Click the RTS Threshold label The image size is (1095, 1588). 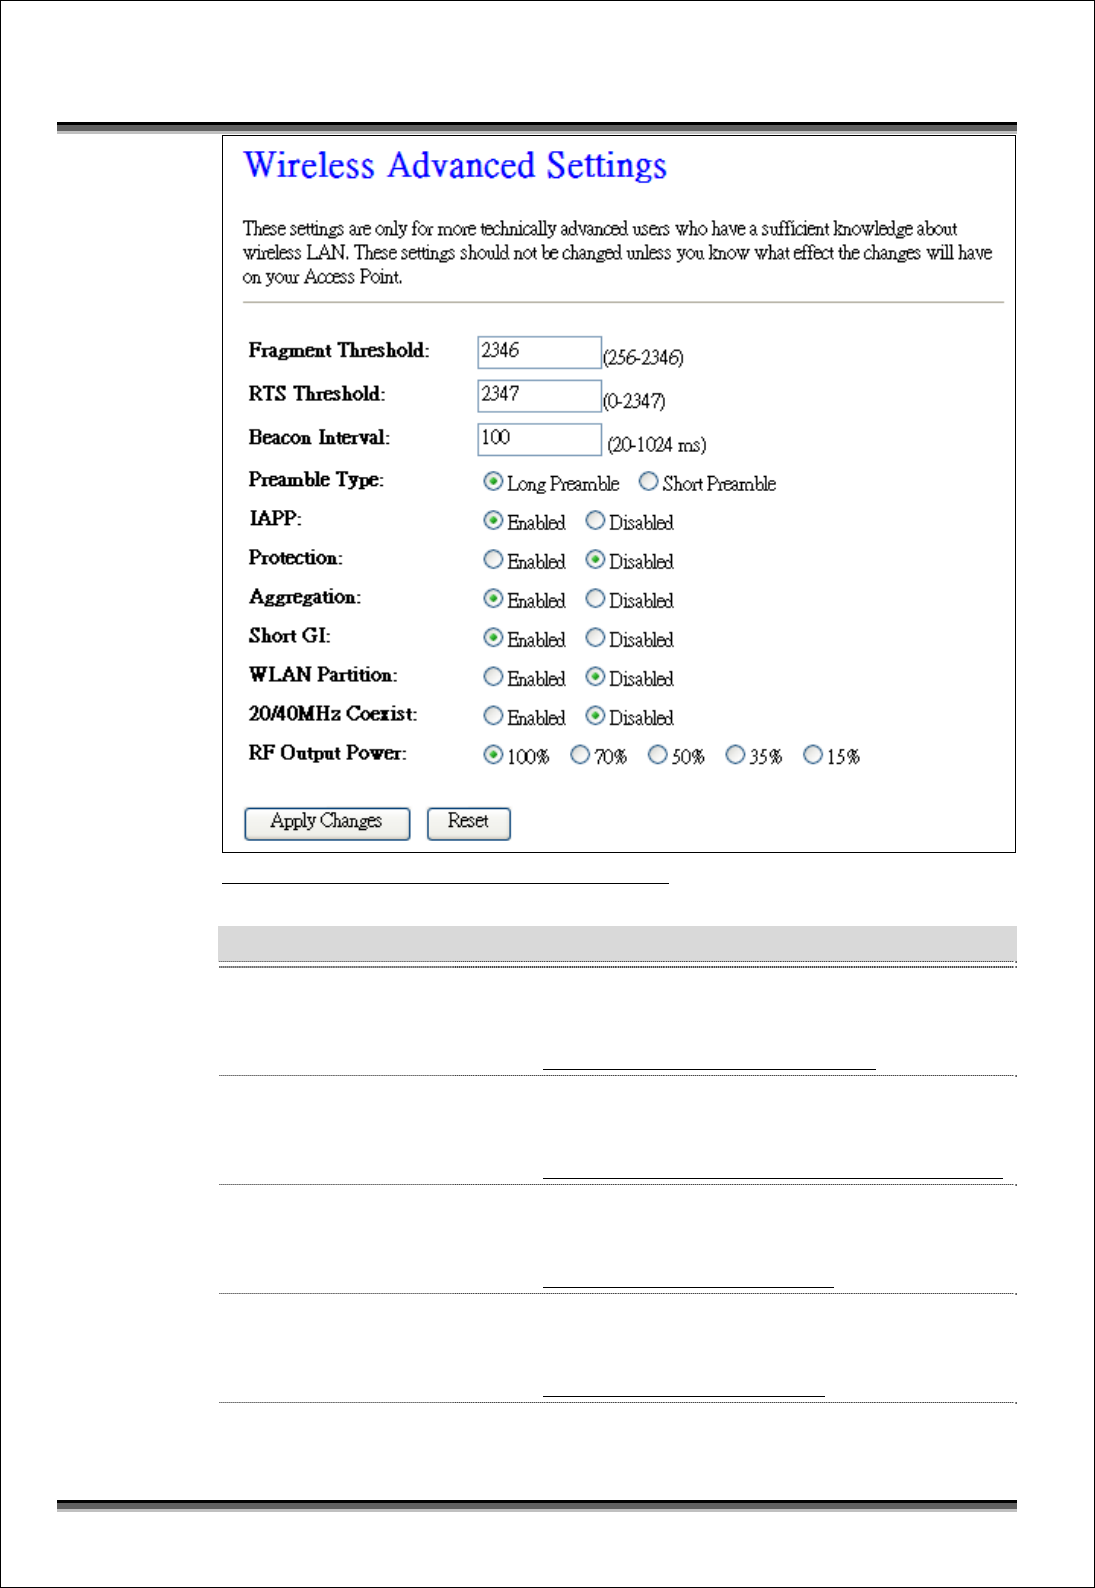[x=317, y=394]
